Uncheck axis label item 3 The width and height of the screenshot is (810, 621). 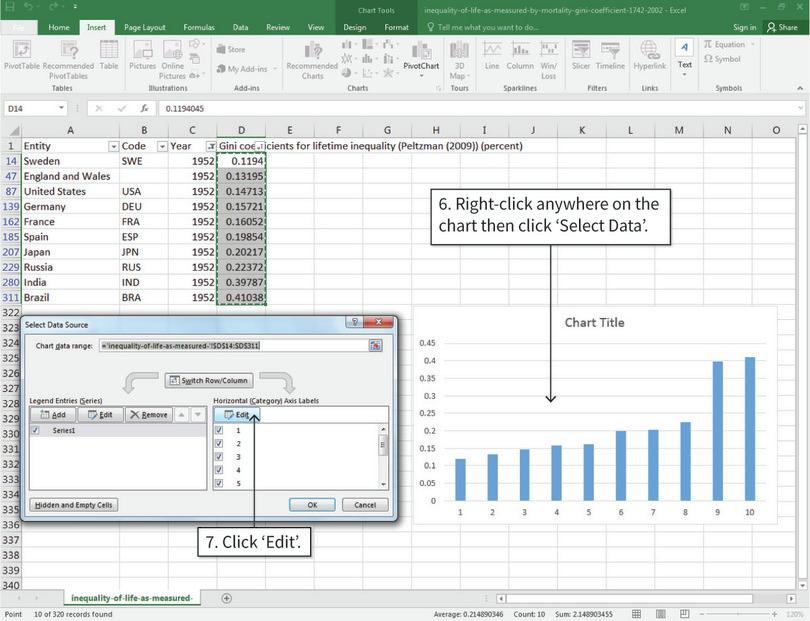[221, 456]
